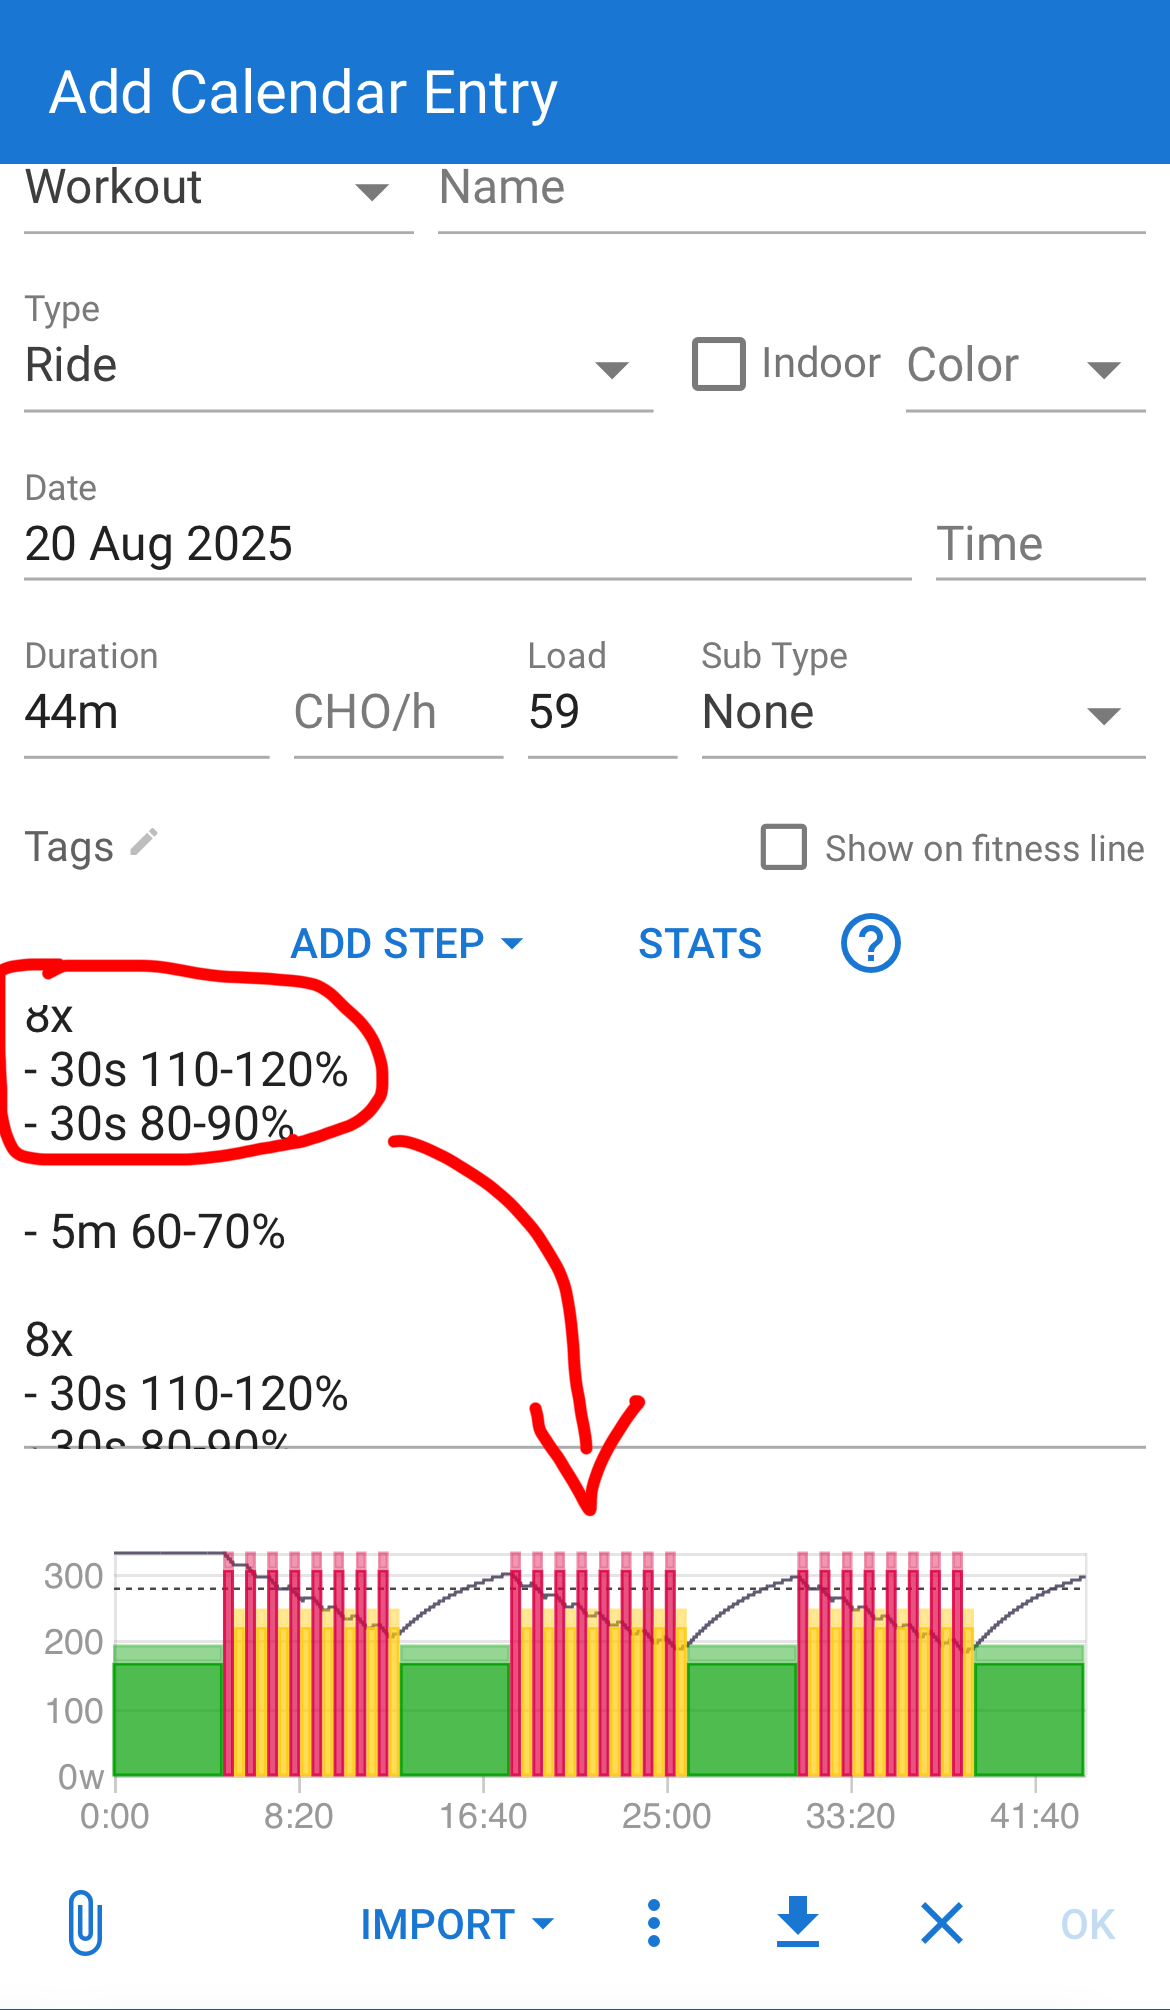
Task: Click the X cancel icon
Action: tap(941, 1923)
